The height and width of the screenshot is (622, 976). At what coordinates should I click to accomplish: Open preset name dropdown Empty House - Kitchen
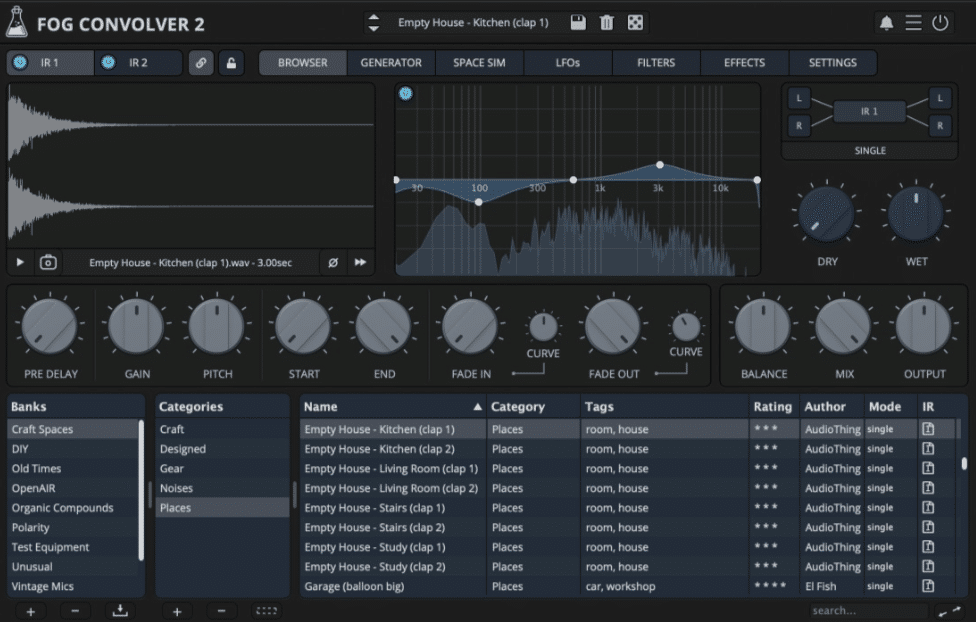tap(473, 22)
